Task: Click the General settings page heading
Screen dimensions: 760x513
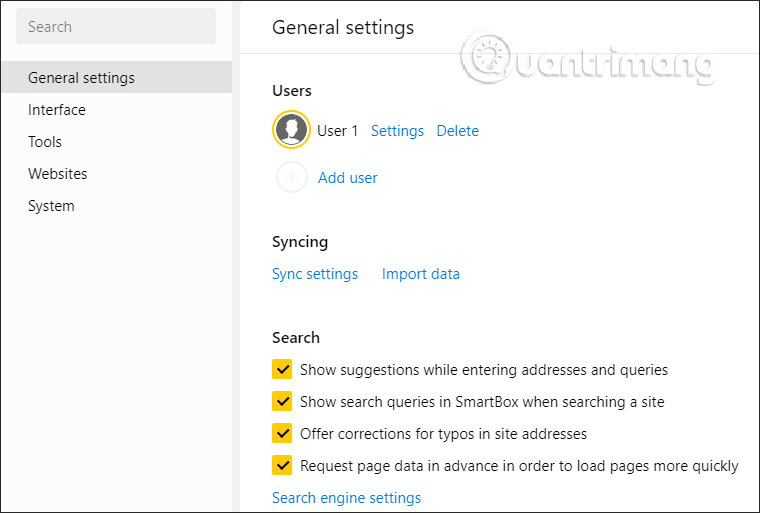Action: pyautogui.click(x=343, y=28)
